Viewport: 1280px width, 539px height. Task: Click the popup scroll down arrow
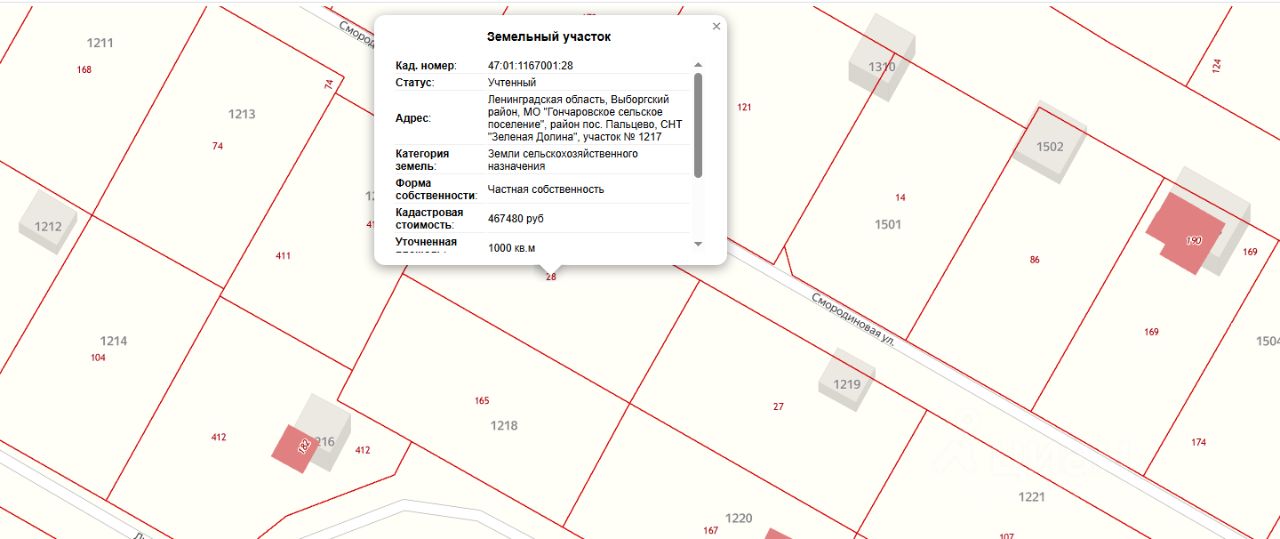click(697, 244)
